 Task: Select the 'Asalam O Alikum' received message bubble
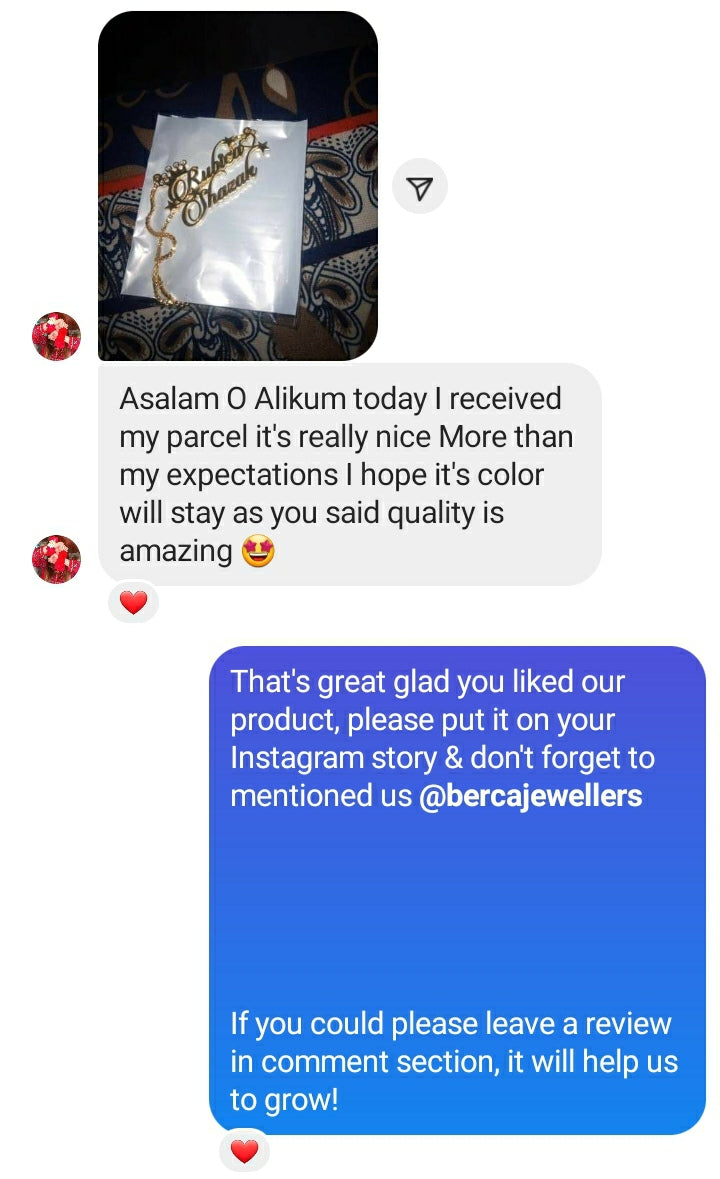click(349, 474)
